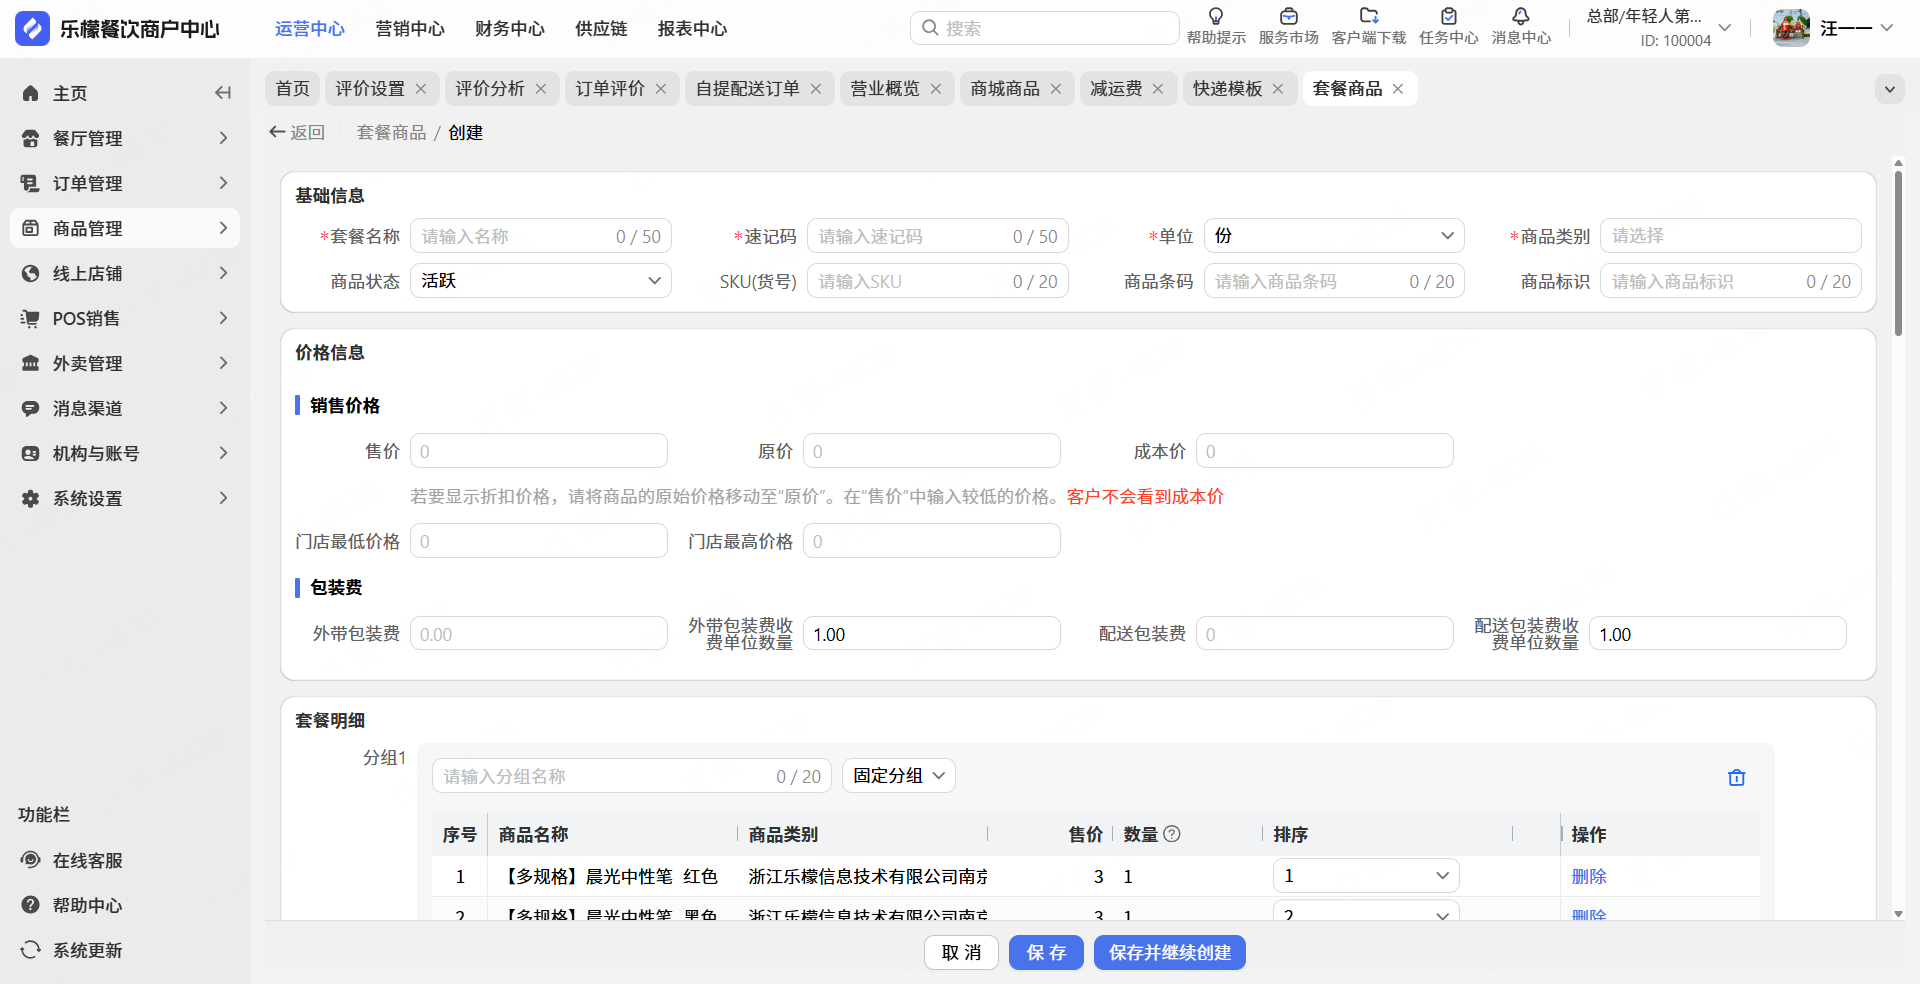Open the 帮助提示 lightbulb icon
This screenshot has height=984, width=1920.
tap(1215, 17)
